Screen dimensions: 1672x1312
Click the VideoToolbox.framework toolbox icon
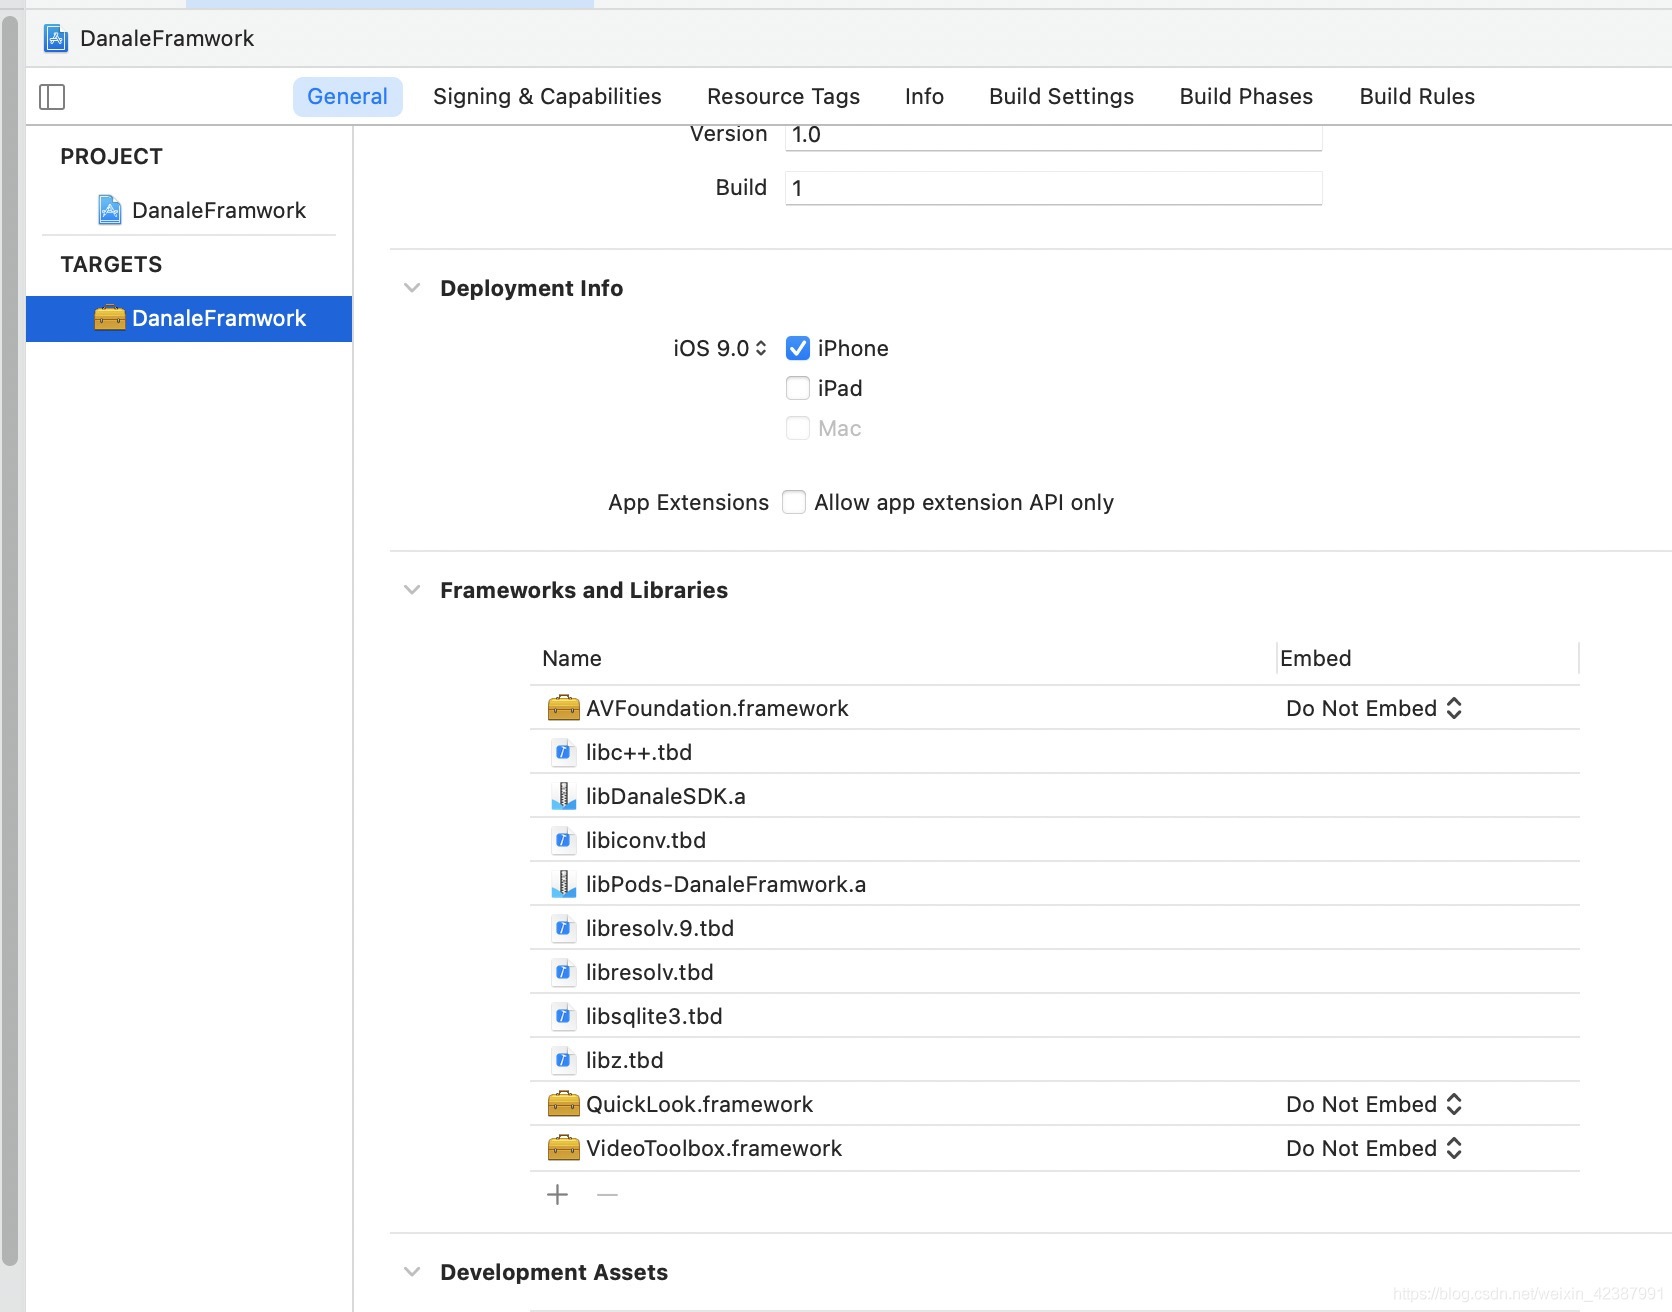tap(564, 1148)
